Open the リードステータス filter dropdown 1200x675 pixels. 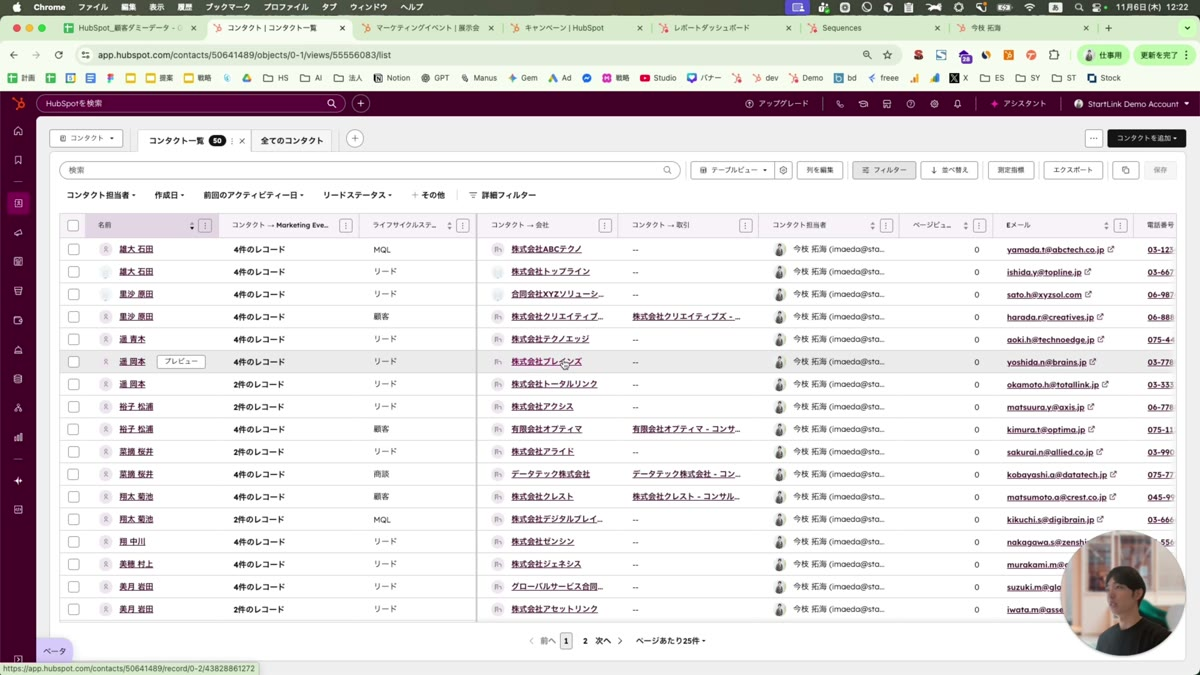pyautogui.click(x=357, y=195)
